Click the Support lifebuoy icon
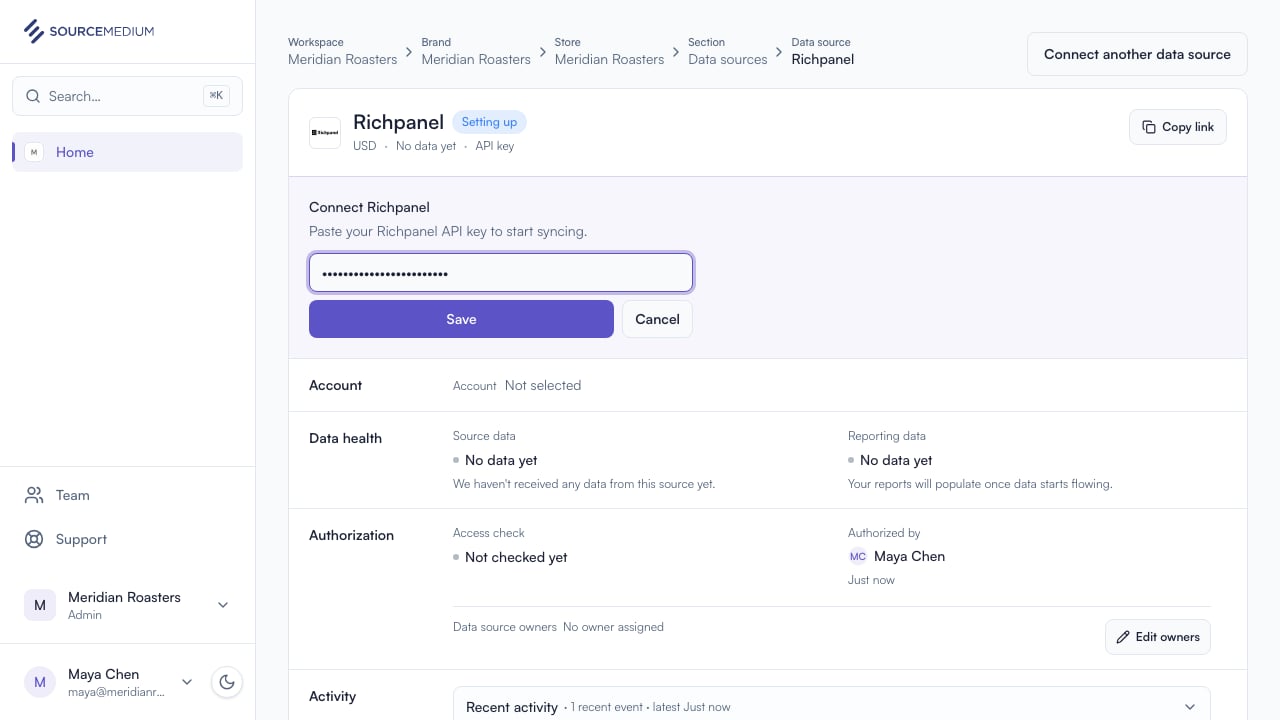 (x=34, y=539)
